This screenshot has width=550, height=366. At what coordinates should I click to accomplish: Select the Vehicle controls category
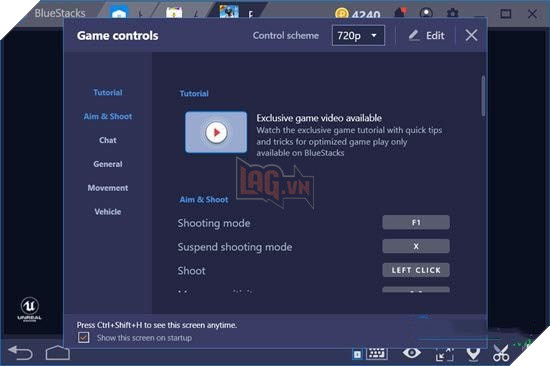(108, 212)
